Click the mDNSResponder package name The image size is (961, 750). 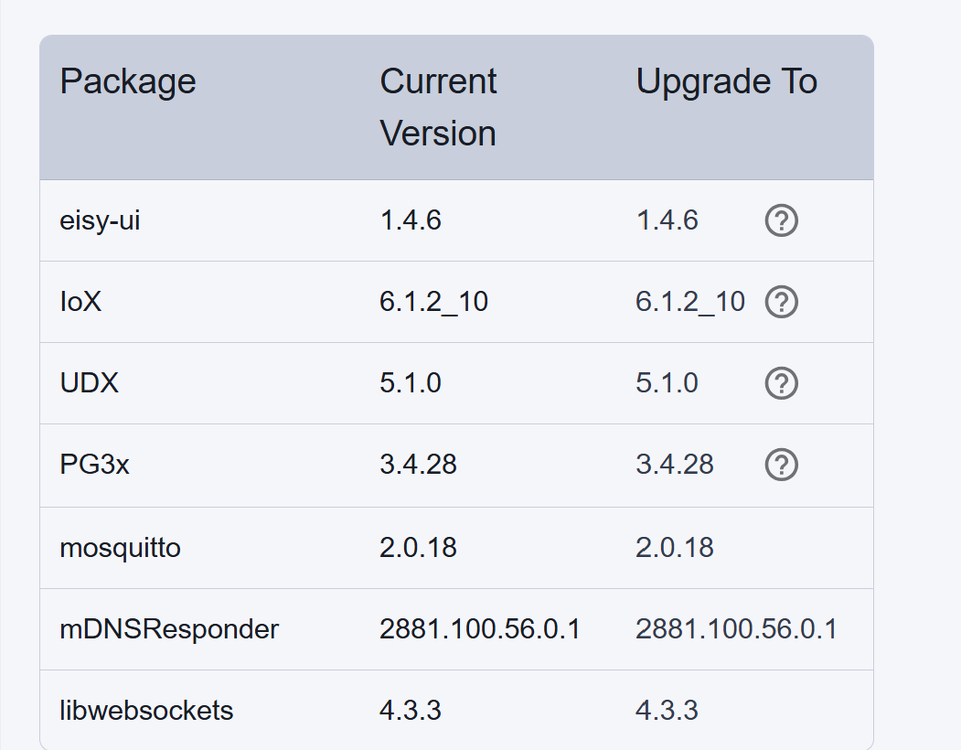coord(169,629)
